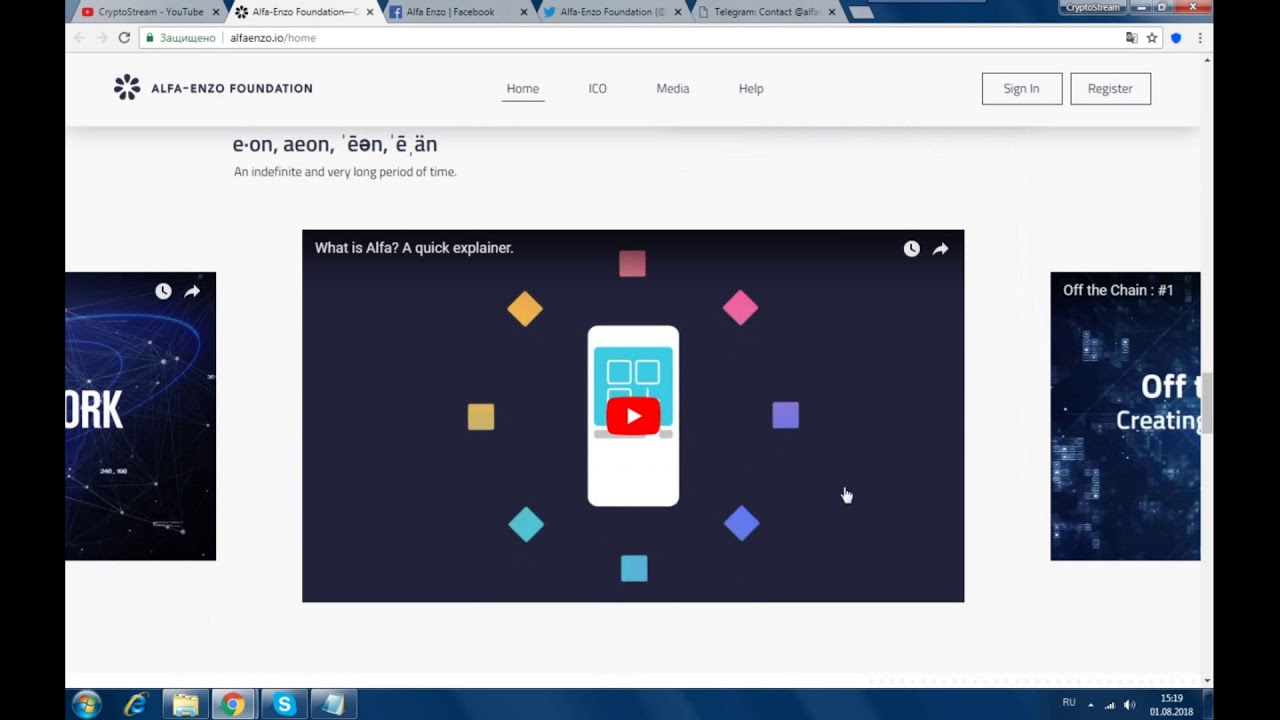Open the Home navigation item
Image resolution: width=1280 pixels, height=720 pixels.
[523, 88]
